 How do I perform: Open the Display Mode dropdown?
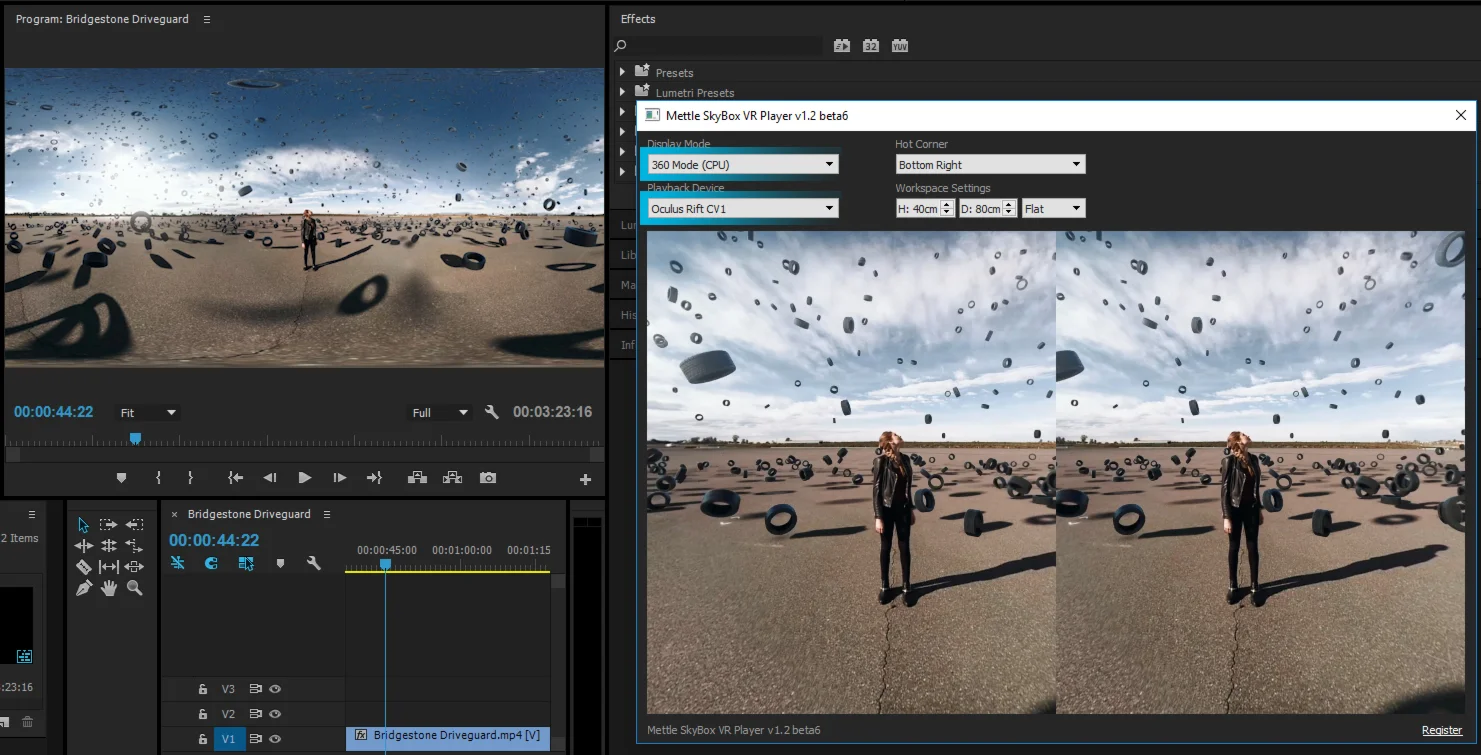tap(742, 165)
